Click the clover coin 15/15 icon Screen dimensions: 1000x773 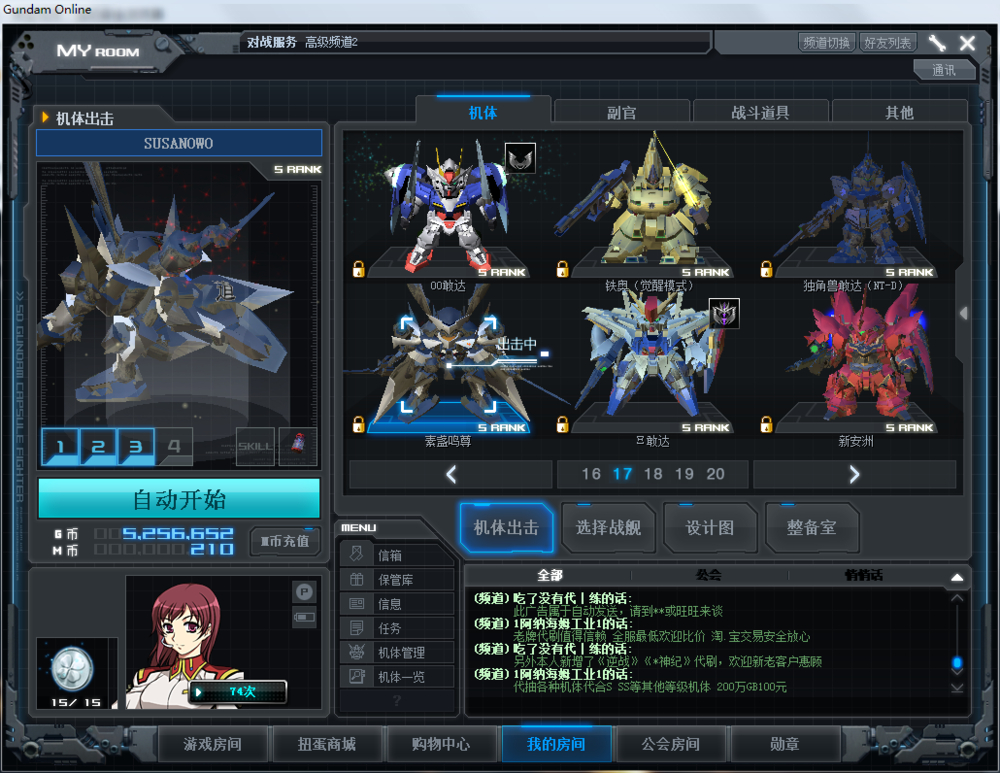pyautogui.click(x=72, y=669)
